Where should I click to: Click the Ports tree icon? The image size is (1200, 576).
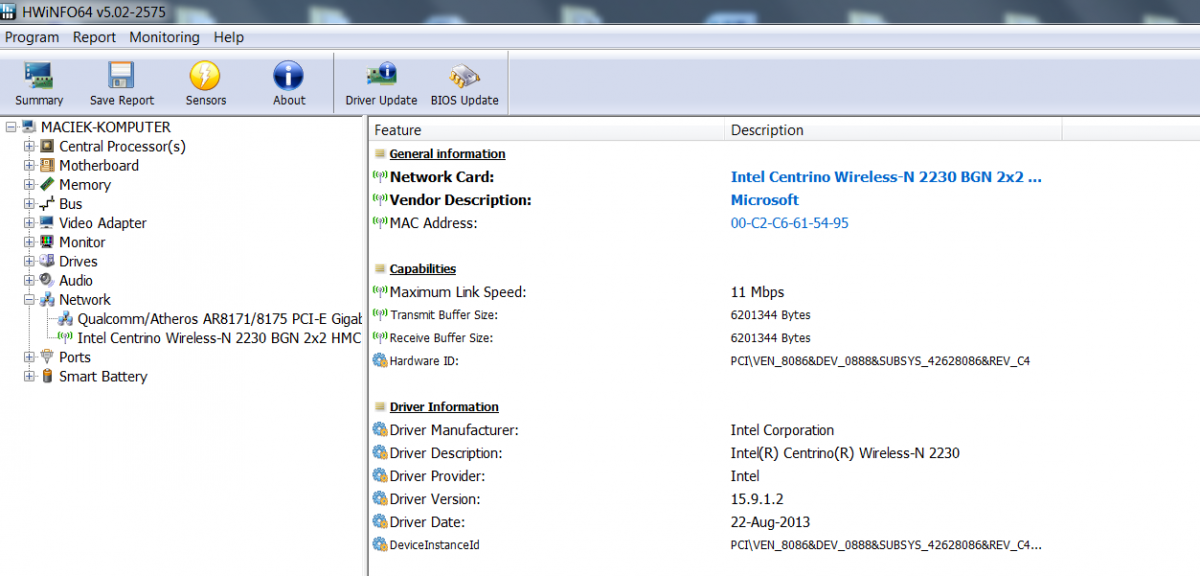[x=47, y=357]
